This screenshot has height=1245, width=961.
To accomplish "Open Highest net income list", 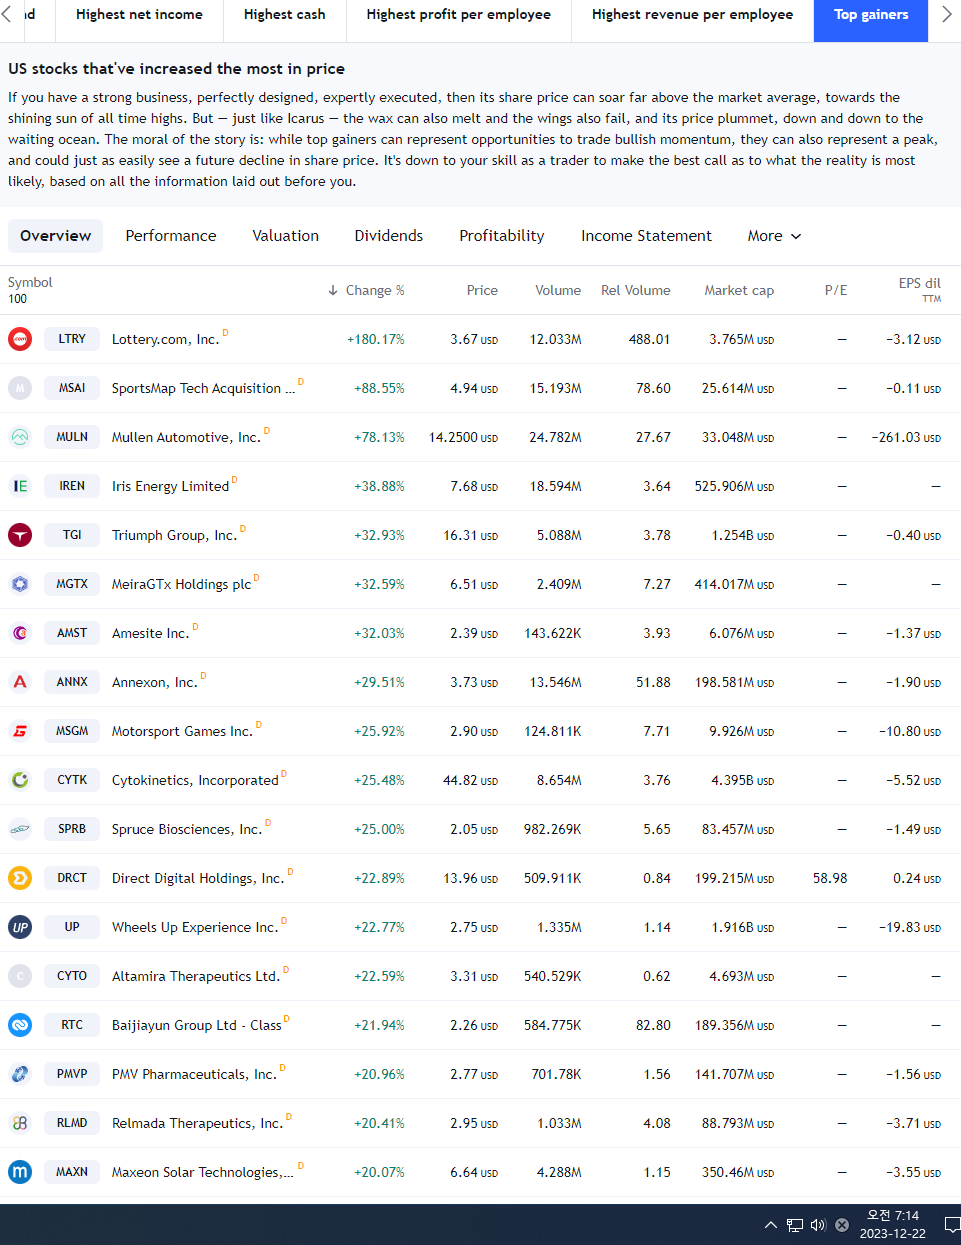I will coord(139,15).
